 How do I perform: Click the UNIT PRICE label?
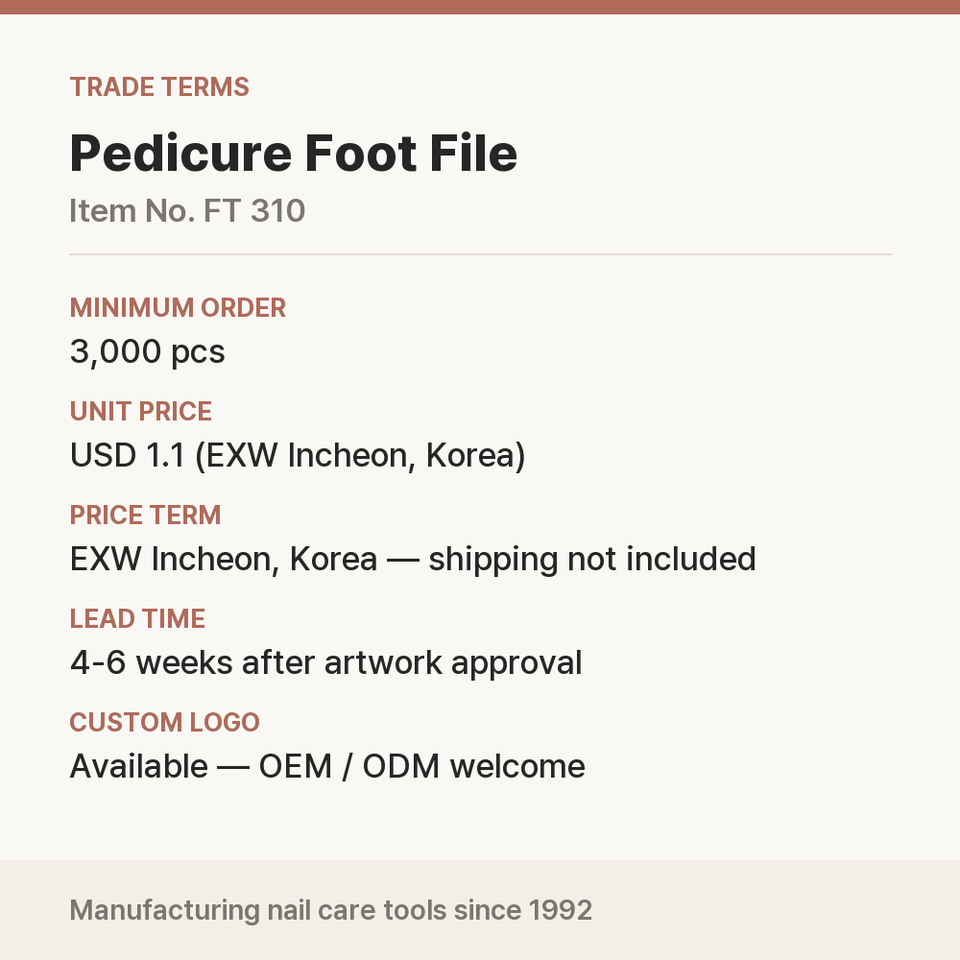[141, 411]
